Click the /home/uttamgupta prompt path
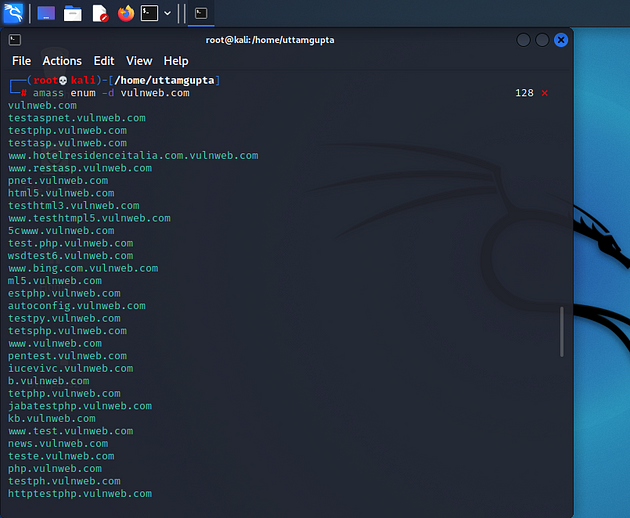Viewport: 630px width, 518px height. (164, 80)
